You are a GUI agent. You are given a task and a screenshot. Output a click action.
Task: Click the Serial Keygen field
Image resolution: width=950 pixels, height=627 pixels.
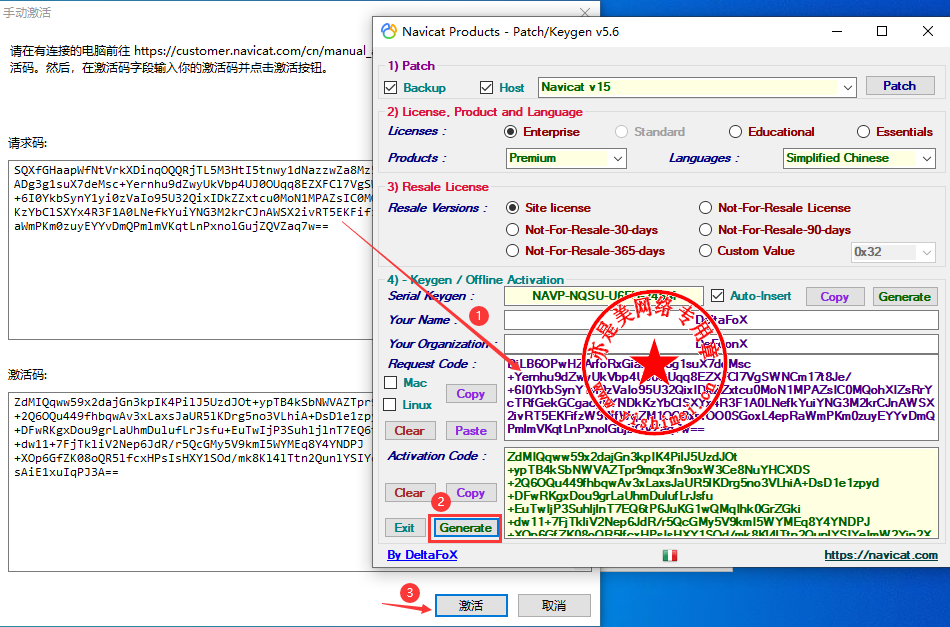click(x=603, y=296)
